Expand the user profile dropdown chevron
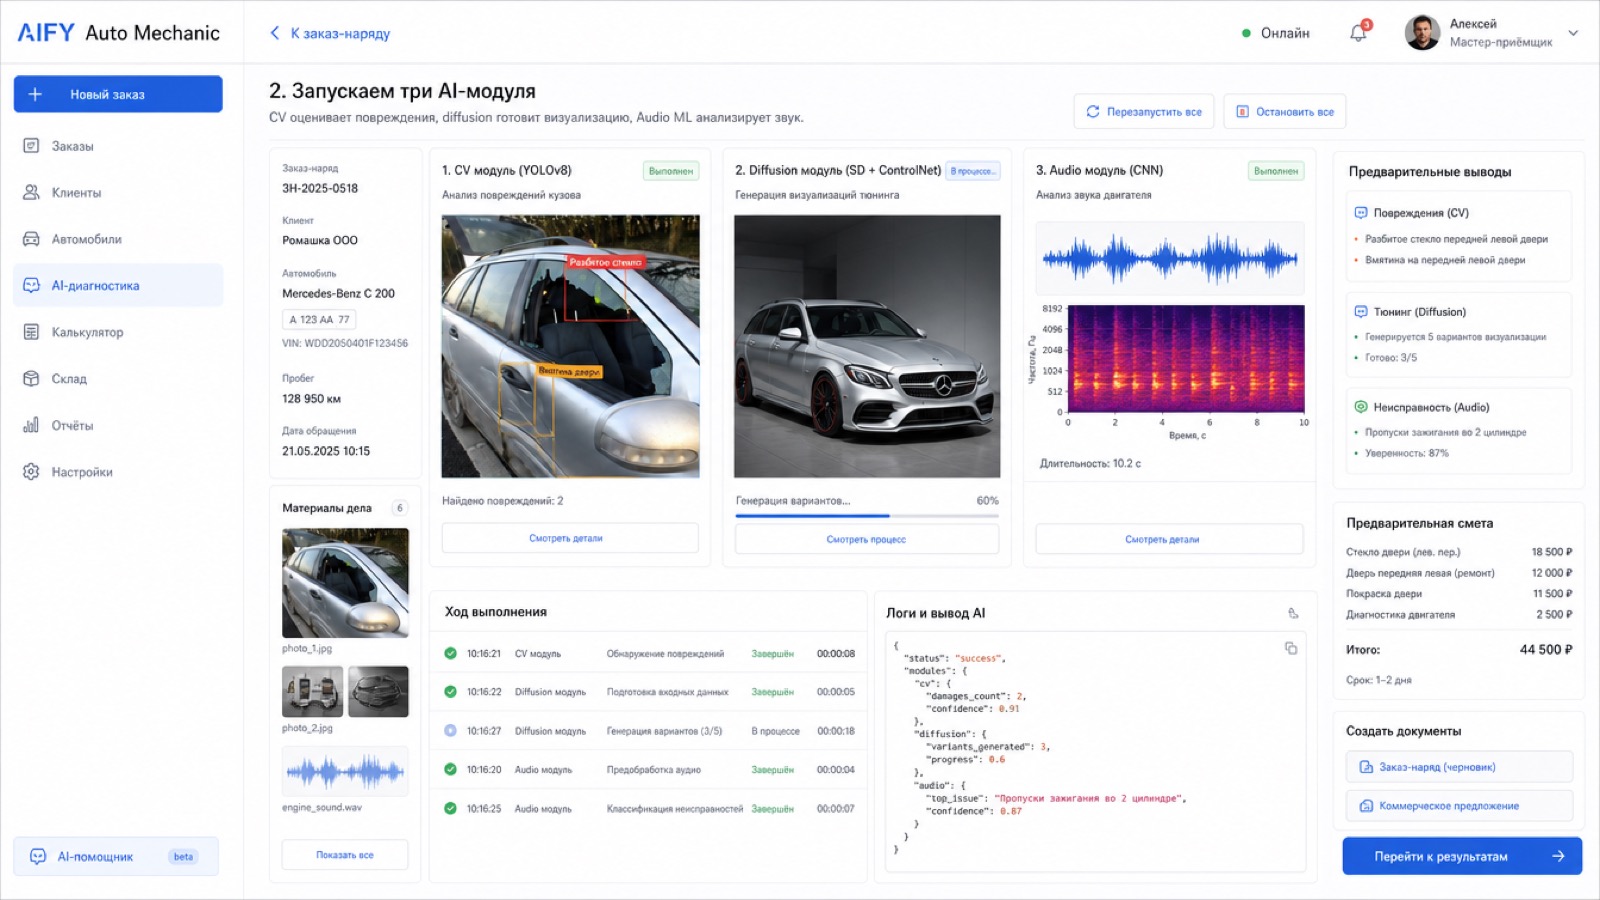 [x=1573, y=33]
